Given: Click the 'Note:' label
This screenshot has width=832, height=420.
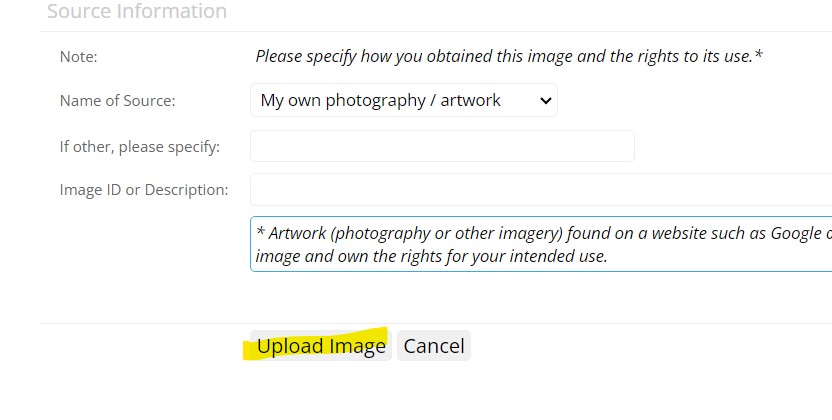Looking at the screenshot, I should [79, 56].
